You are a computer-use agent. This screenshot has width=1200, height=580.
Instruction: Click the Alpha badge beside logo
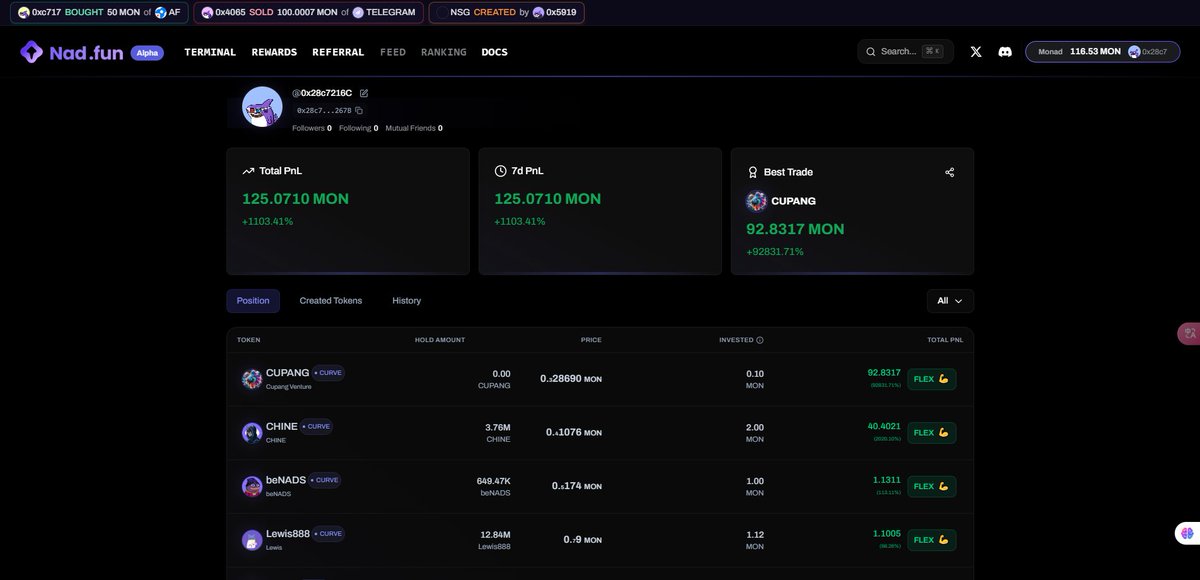pyautogui.click(x=147, y=53)
